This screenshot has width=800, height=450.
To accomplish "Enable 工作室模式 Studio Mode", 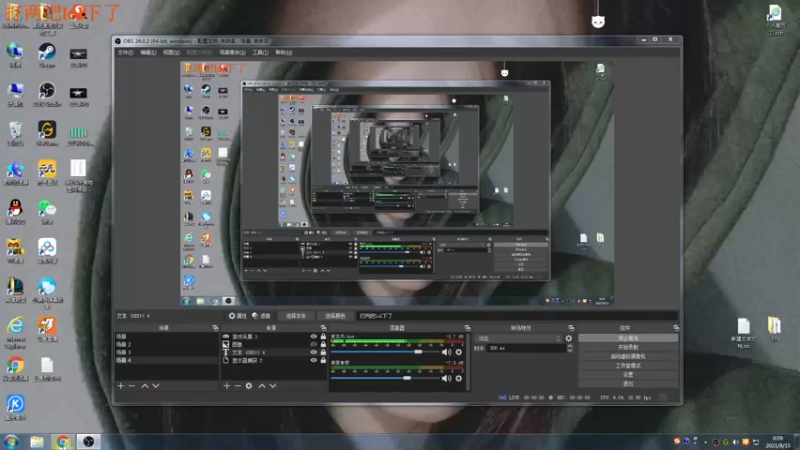I will point(628,366).
